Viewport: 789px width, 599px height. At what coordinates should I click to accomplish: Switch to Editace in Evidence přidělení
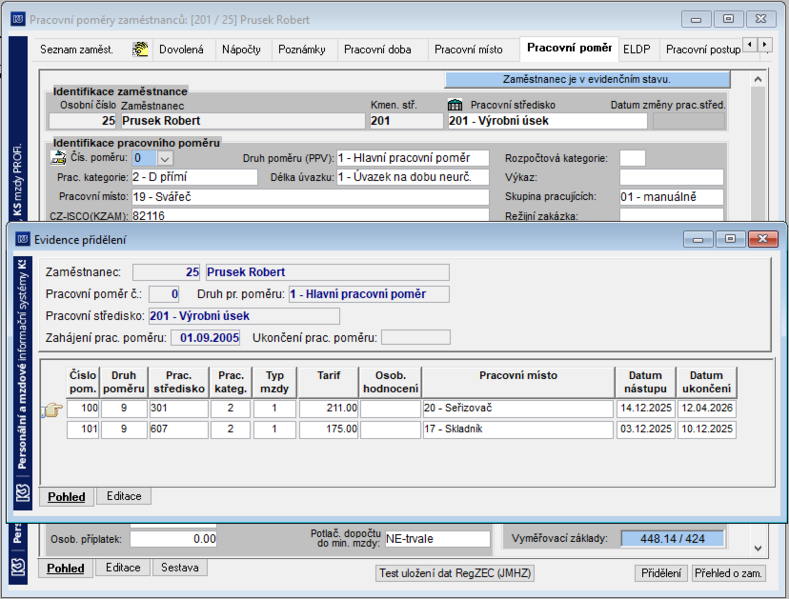(124, 496)
